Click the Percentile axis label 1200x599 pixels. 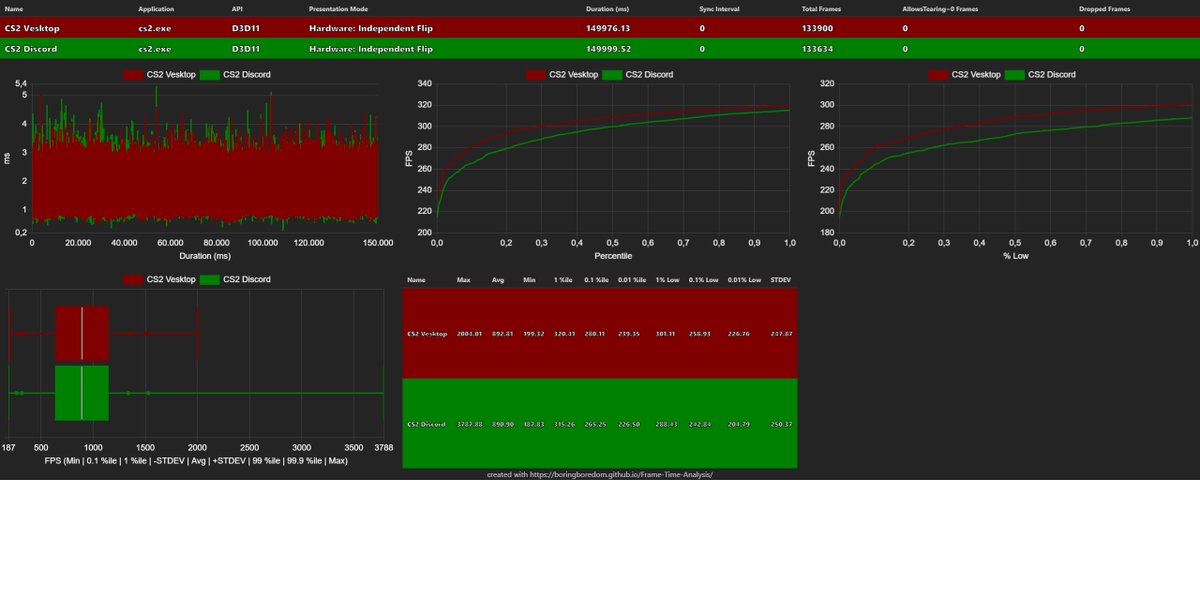pos(613,256)
